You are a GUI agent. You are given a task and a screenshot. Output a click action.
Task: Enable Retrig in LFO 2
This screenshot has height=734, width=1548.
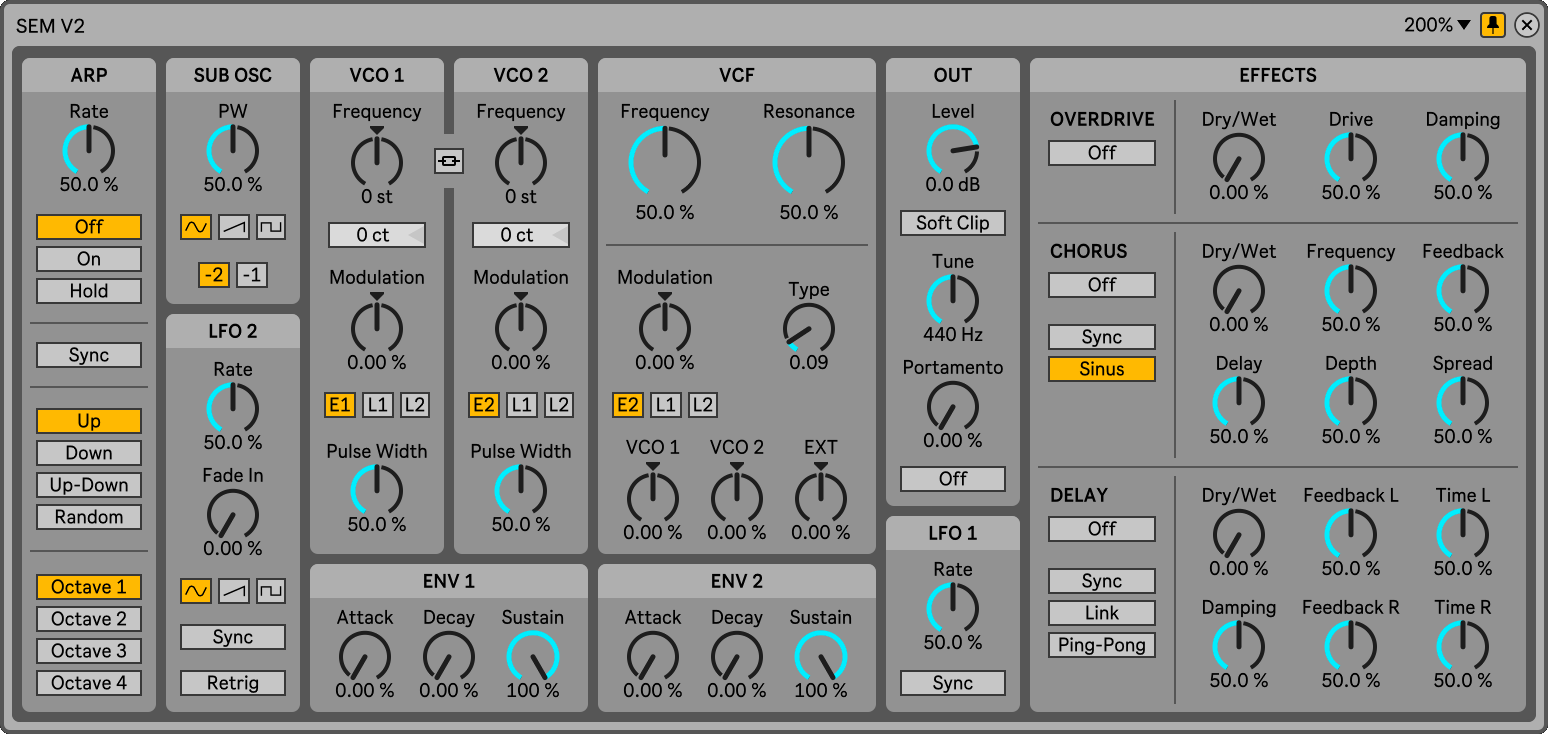pyautogui.click(x=233, y=683)
